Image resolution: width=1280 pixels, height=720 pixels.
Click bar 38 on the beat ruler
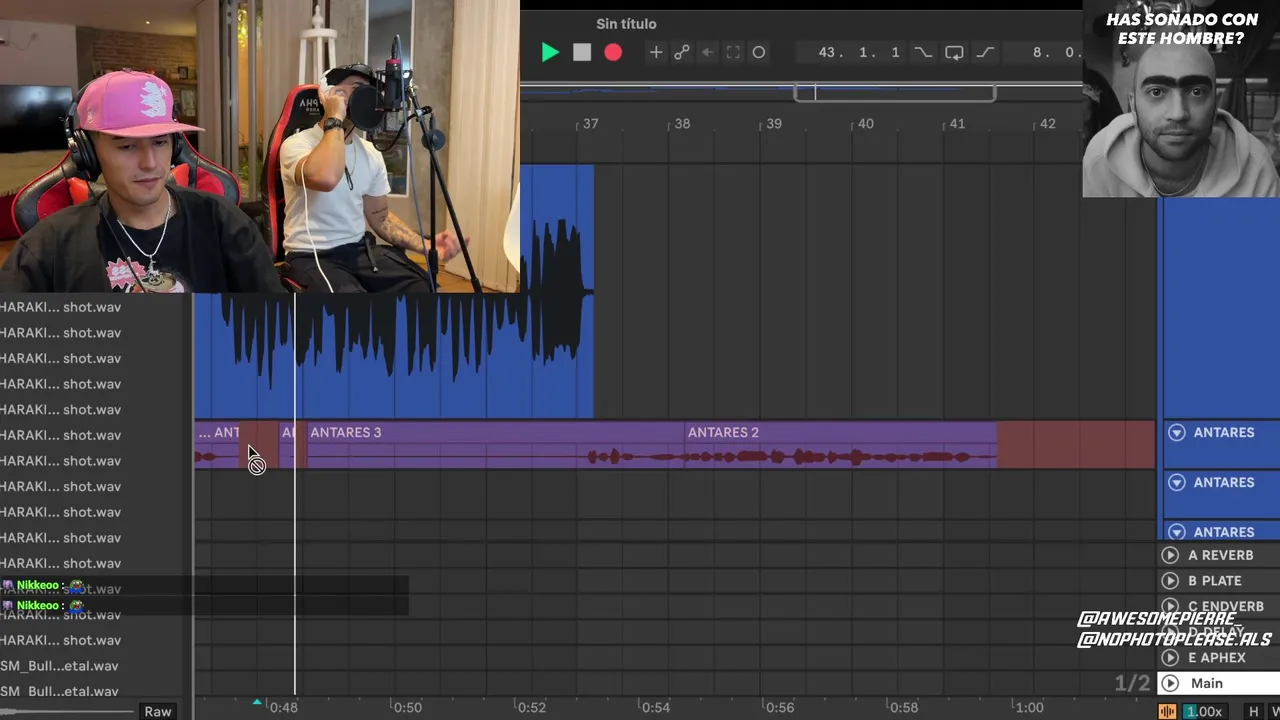[682, 124]
